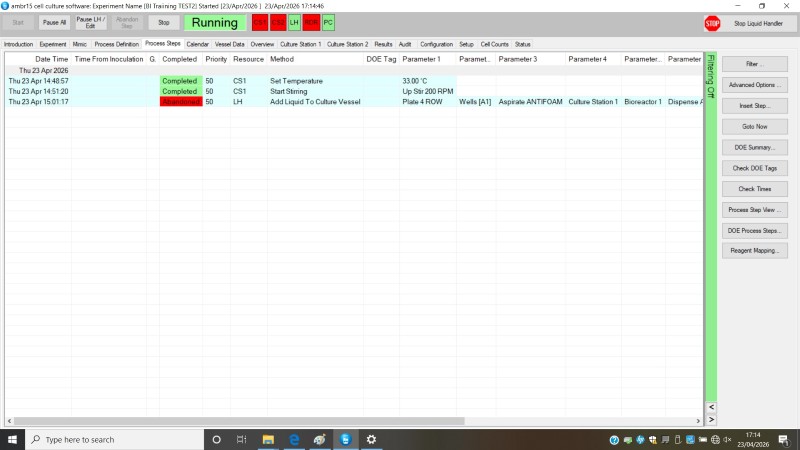800x450 pixels.
Task: Click the Check Times button
Action: (x=755, y=189)
